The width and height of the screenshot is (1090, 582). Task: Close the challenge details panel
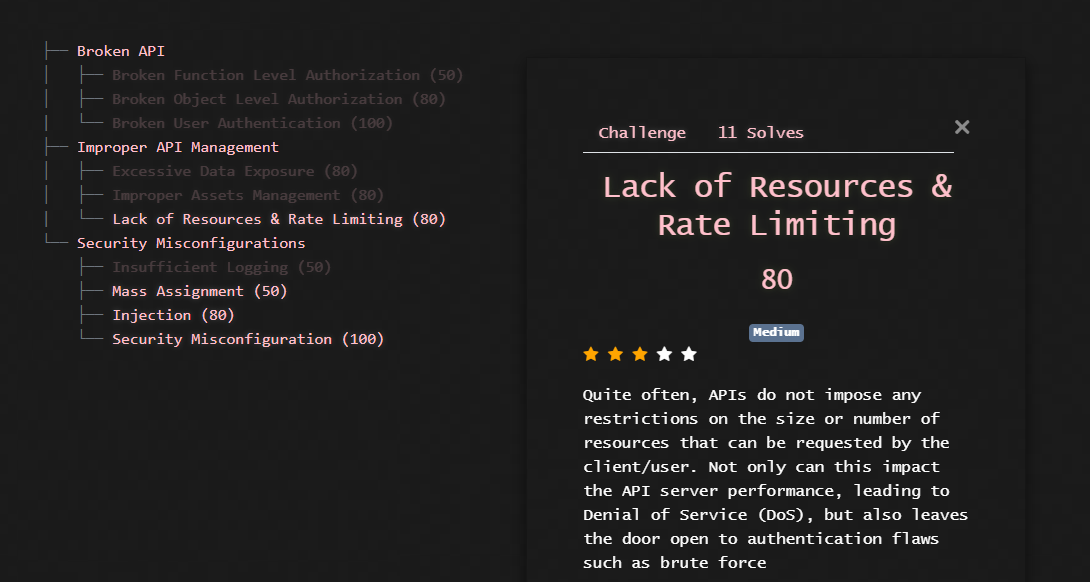(961, 127)
